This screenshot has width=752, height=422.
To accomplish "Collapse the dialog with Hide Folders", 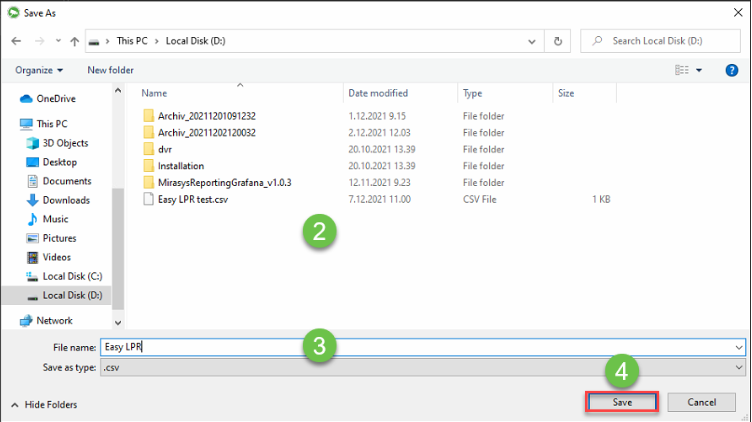I will click(x=44, y=404).
